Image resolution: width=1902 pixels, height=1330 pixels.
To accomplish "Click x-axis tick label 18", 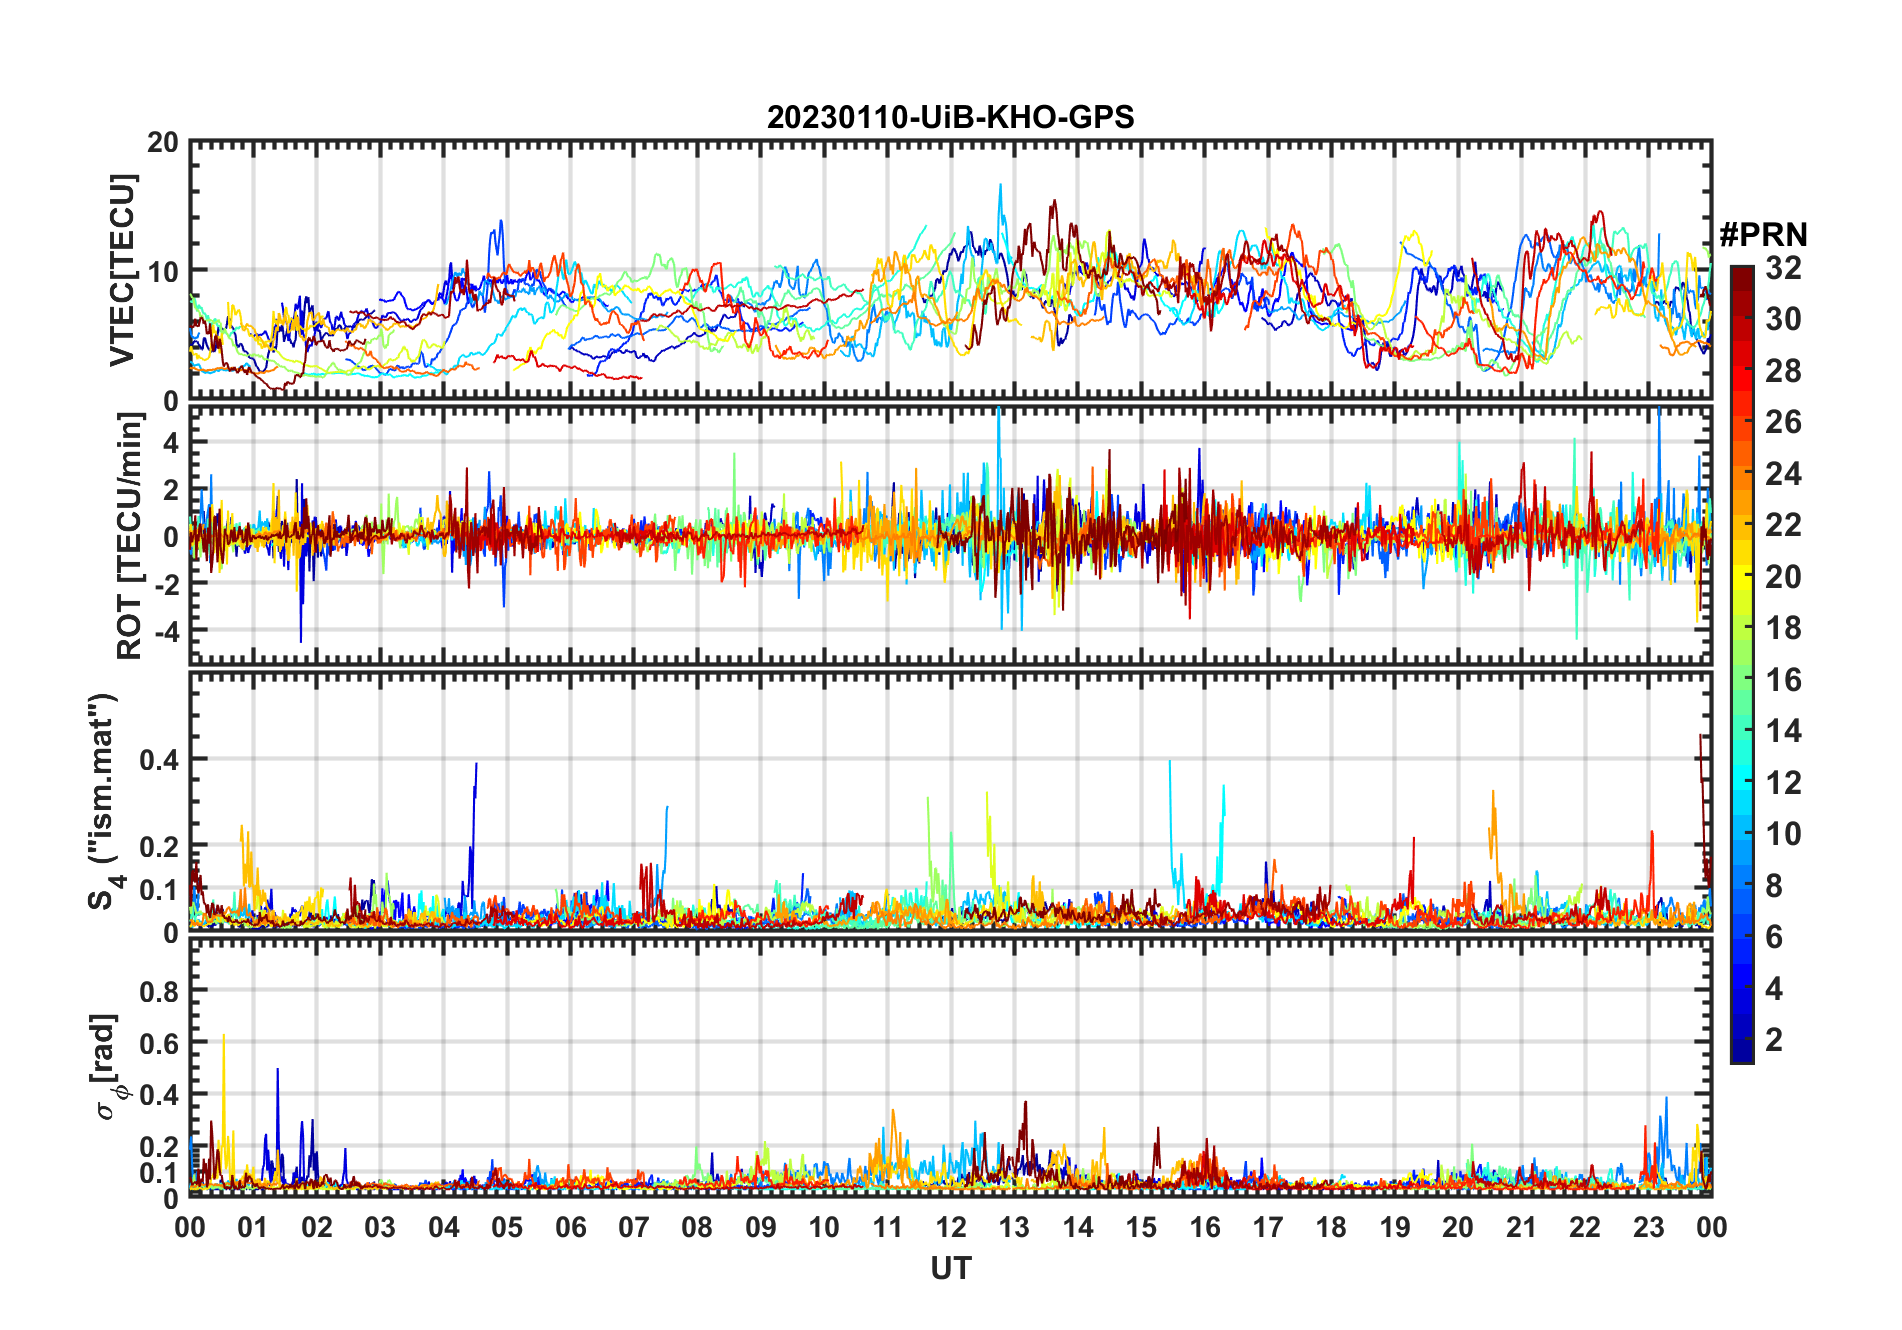I will pos(1331,1227).
